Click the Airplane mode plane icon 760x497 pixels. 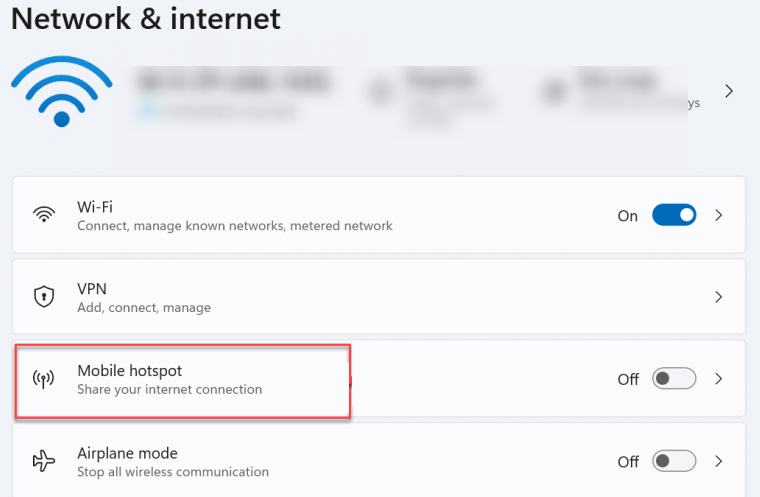tap(44, 461)
